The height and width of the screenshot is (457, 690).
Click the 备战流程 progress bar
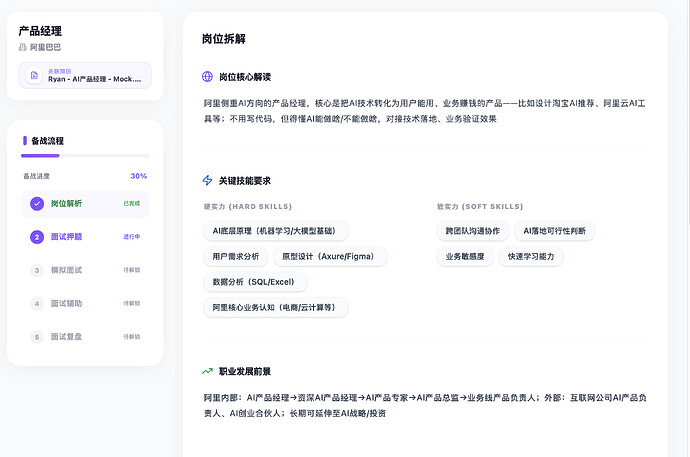(85, 156)
